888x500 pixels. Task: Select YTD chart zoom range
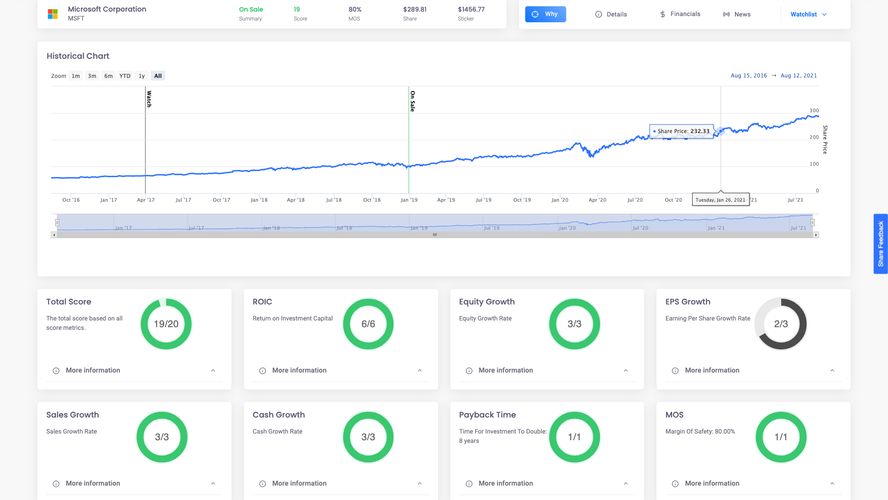(x=125, y=76)
